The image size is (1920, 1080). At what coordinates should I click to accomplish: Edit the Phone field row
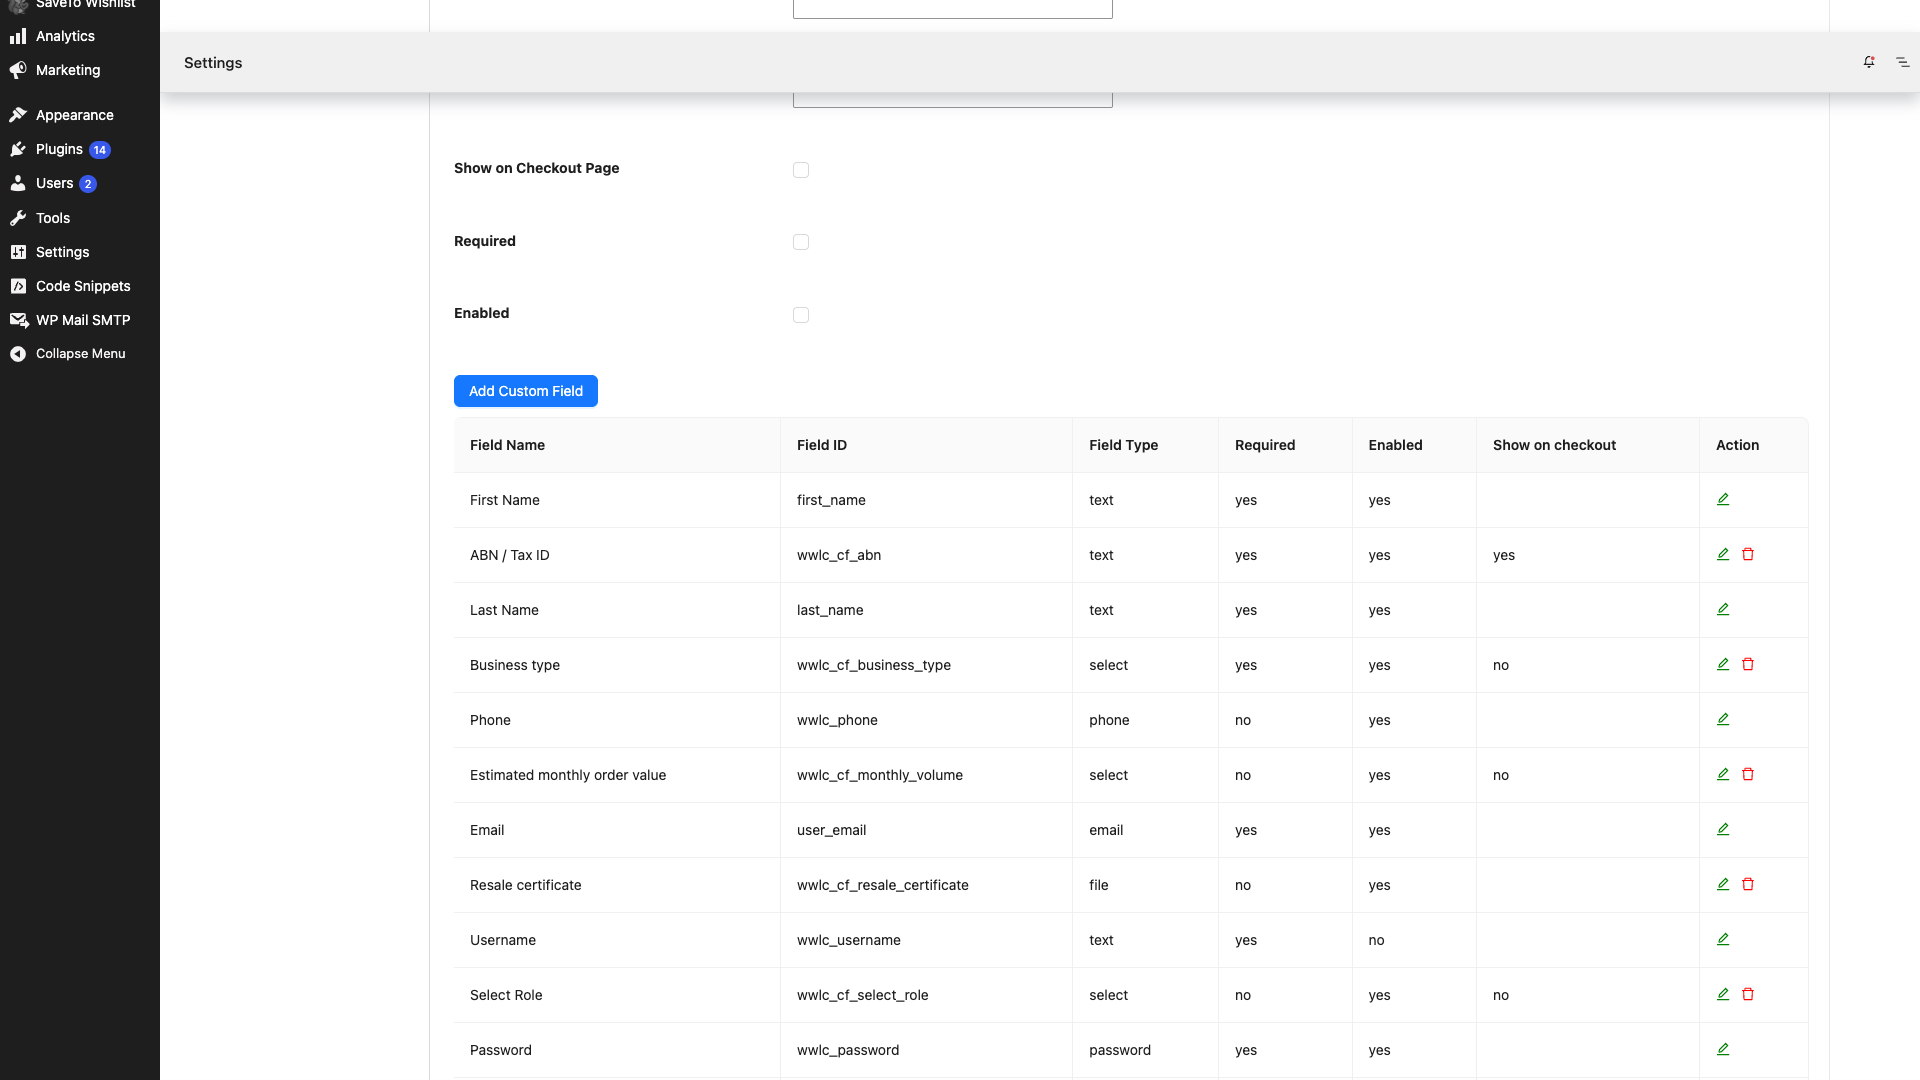[1723, 719]
